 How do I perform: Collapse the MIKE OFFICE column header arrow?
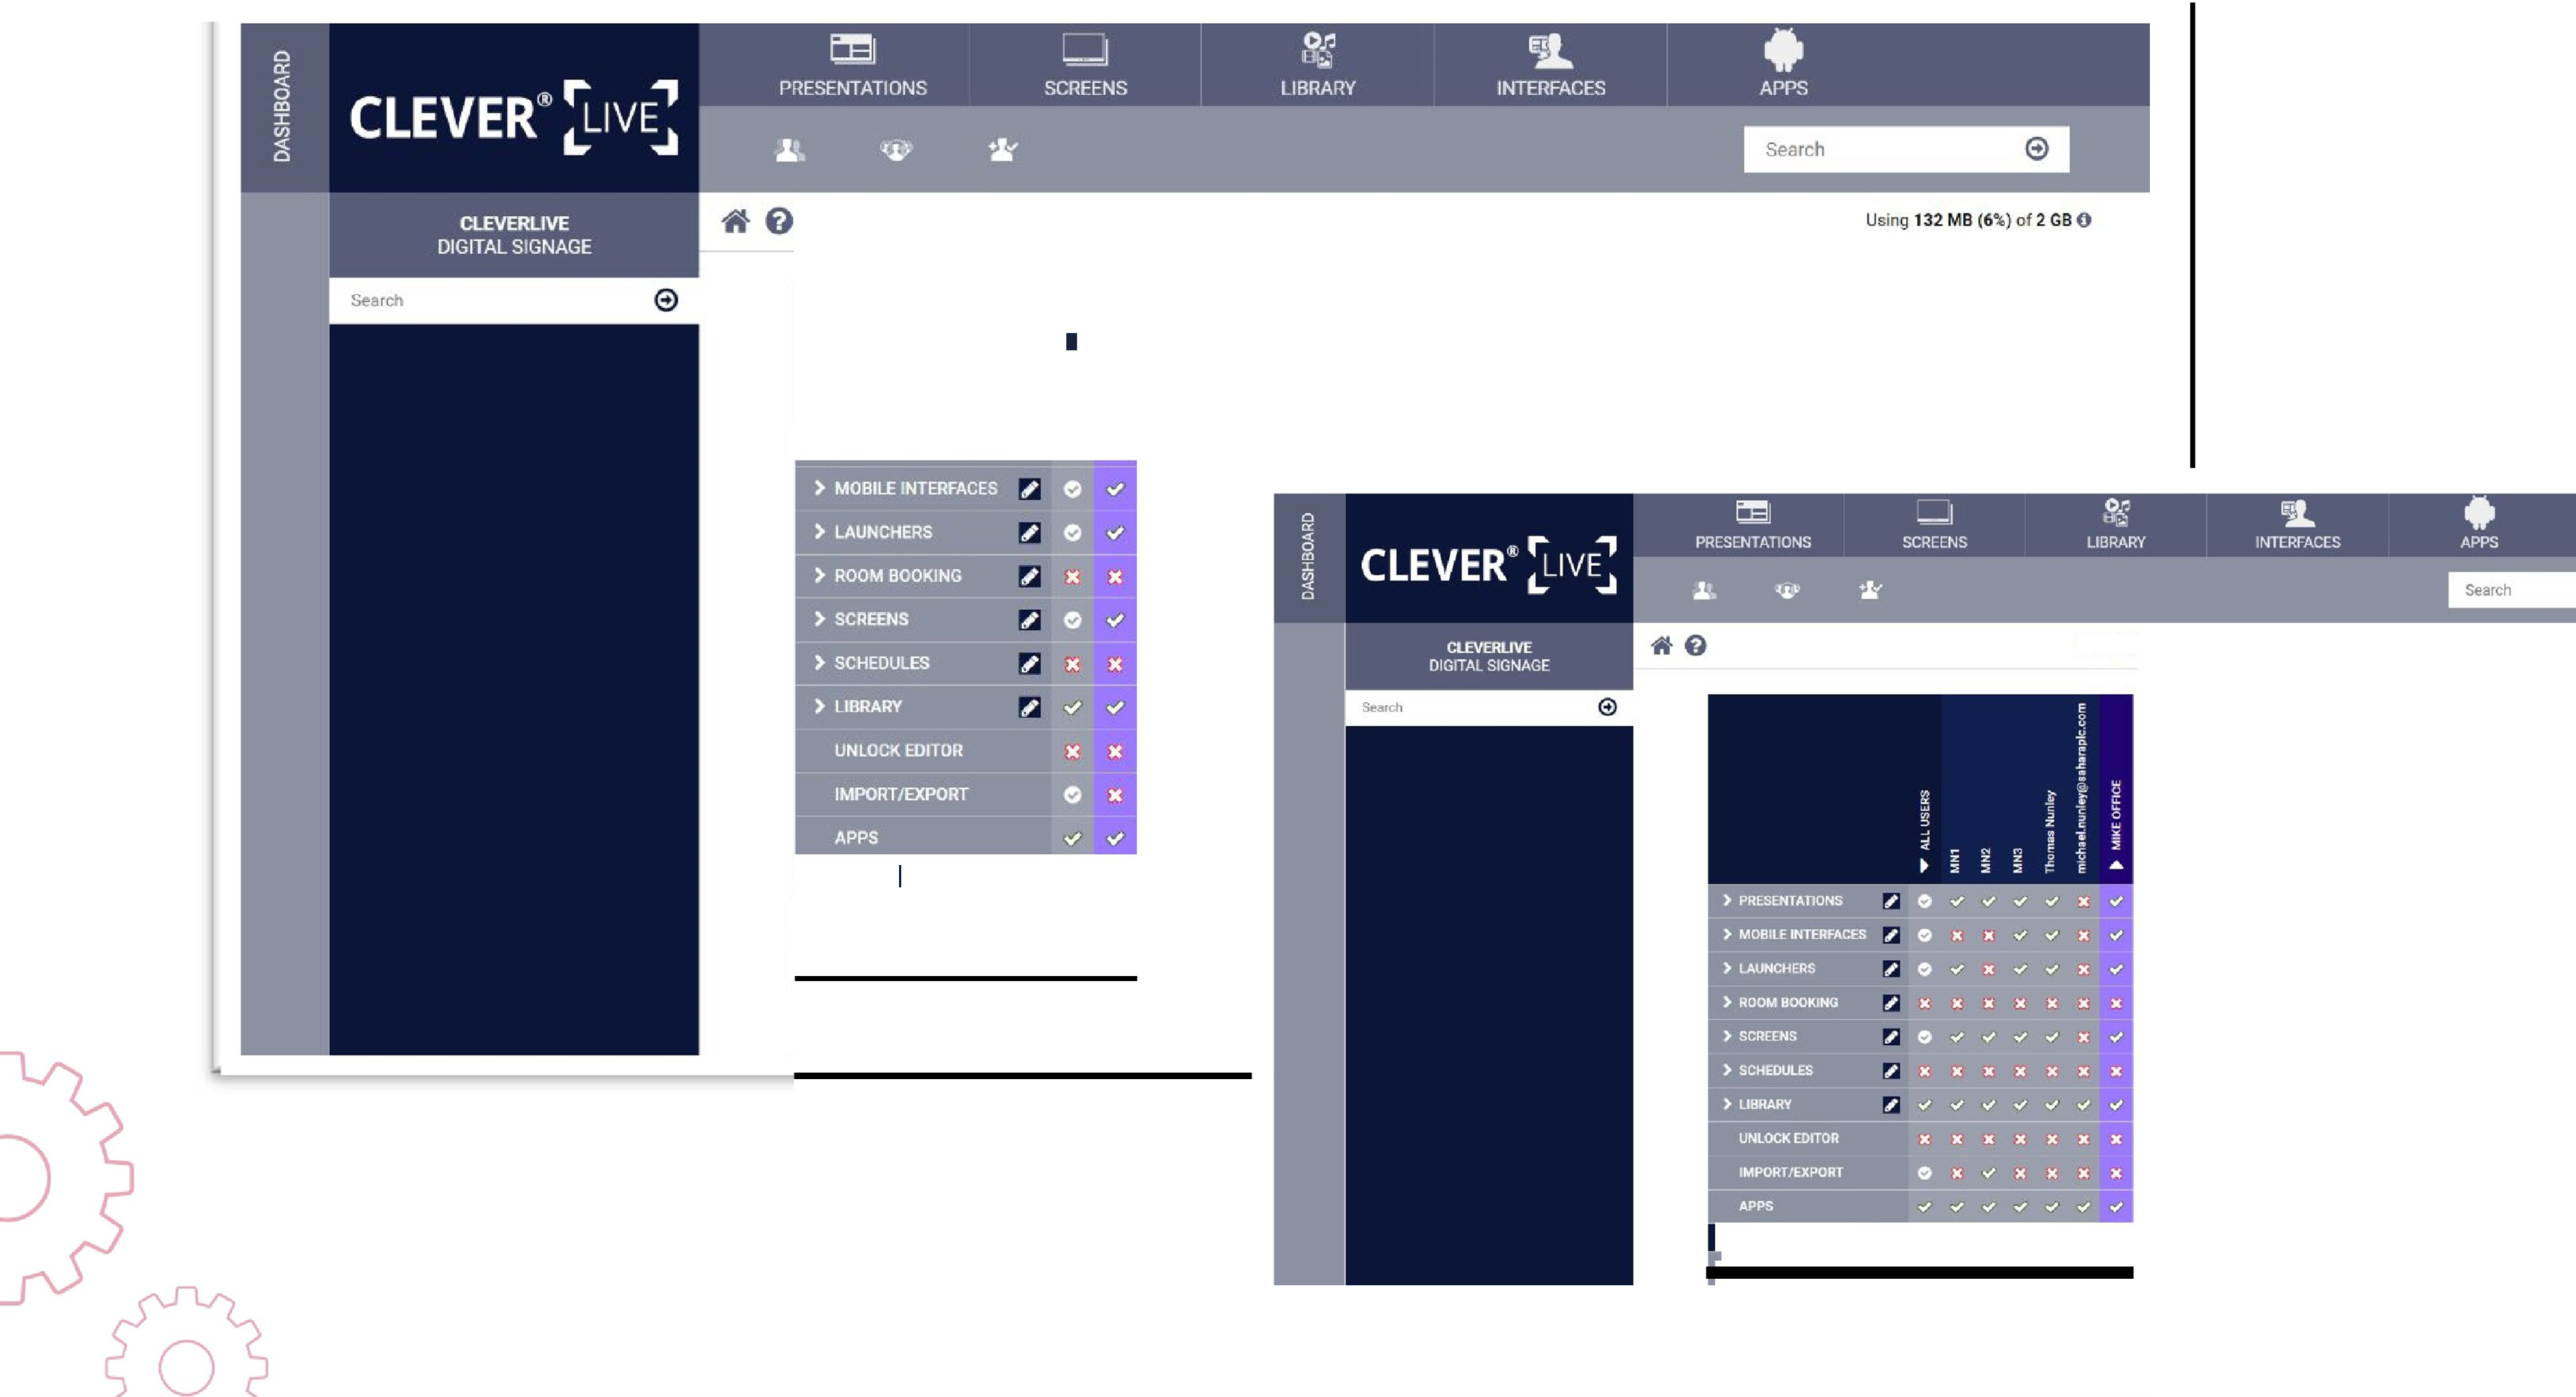(2116, 865)
